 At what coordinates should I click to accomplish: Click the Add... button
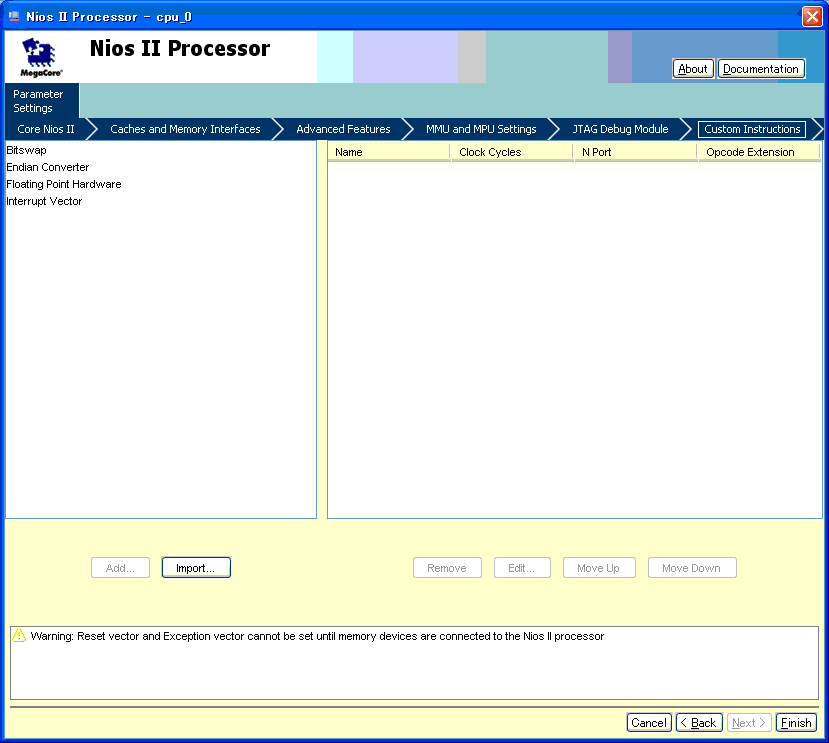click(121, 568)
